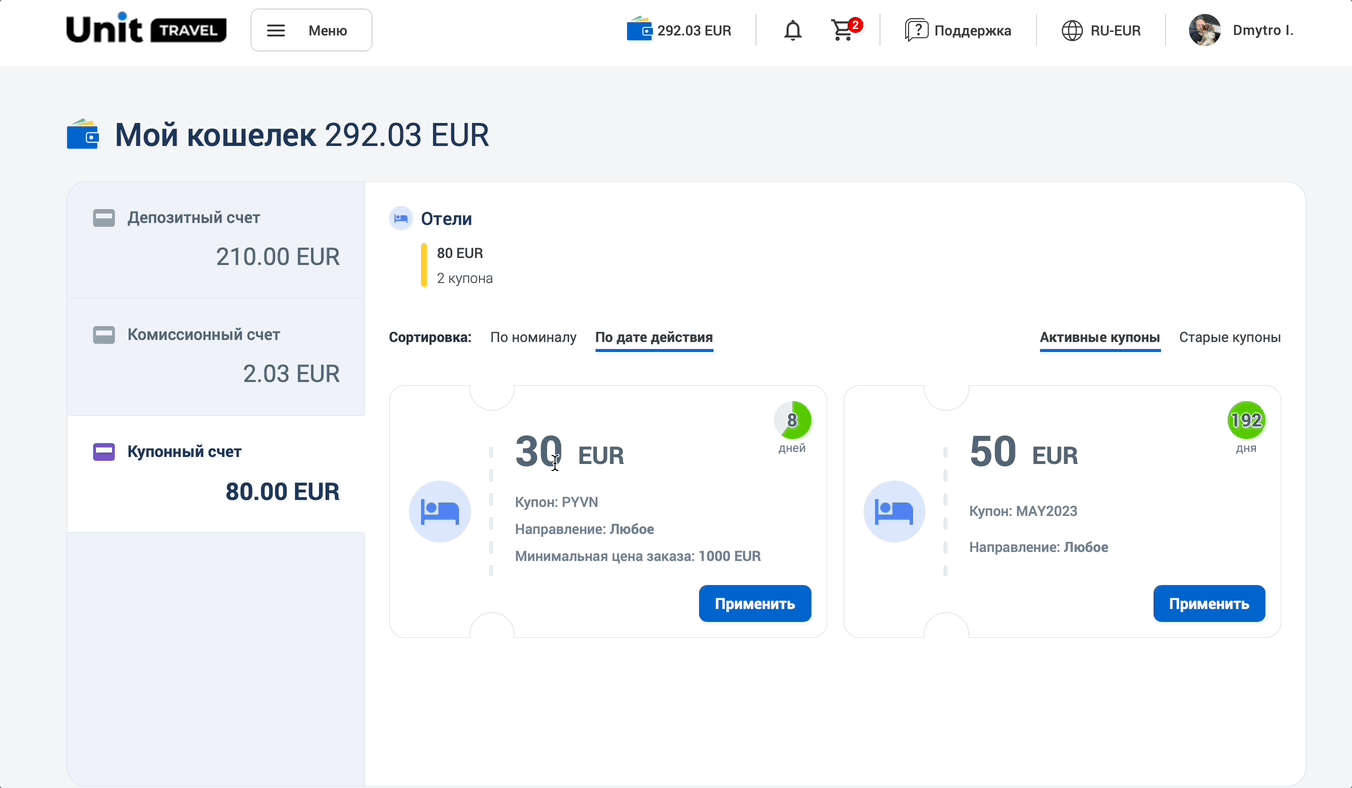Viewport: 1352px width, 788px height.
Task: Click the Unit Travel logo
Action: [x=146, y=30]
